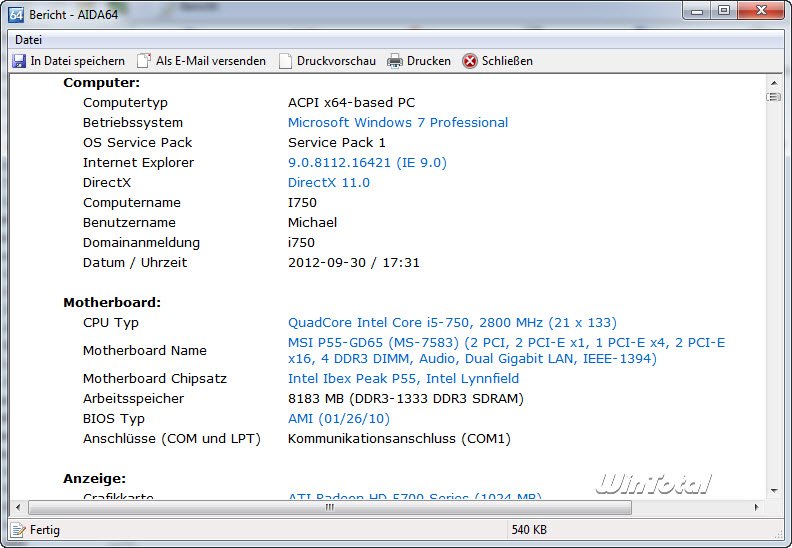792x548 pixels.
Task: Click the red Schließen close icon
Action: point(470,61)
